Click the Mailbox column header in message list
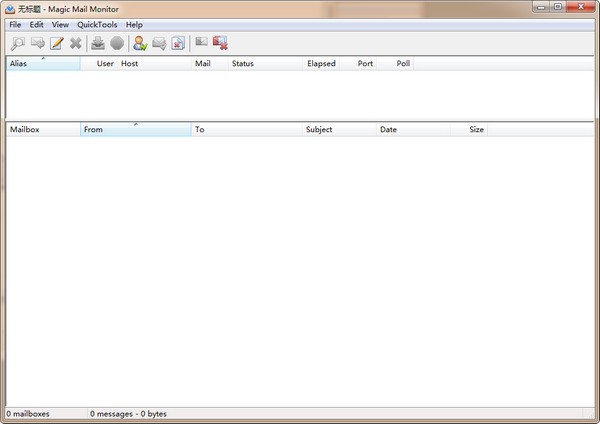The height and width of the screenshot is (424, 600). [43, 129]
